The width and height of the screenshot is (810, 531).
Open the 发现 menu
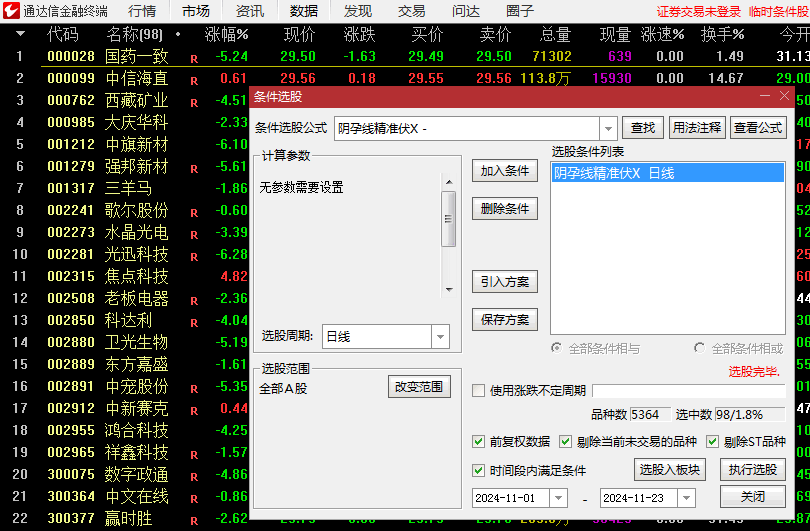click(x=357, y=11)
